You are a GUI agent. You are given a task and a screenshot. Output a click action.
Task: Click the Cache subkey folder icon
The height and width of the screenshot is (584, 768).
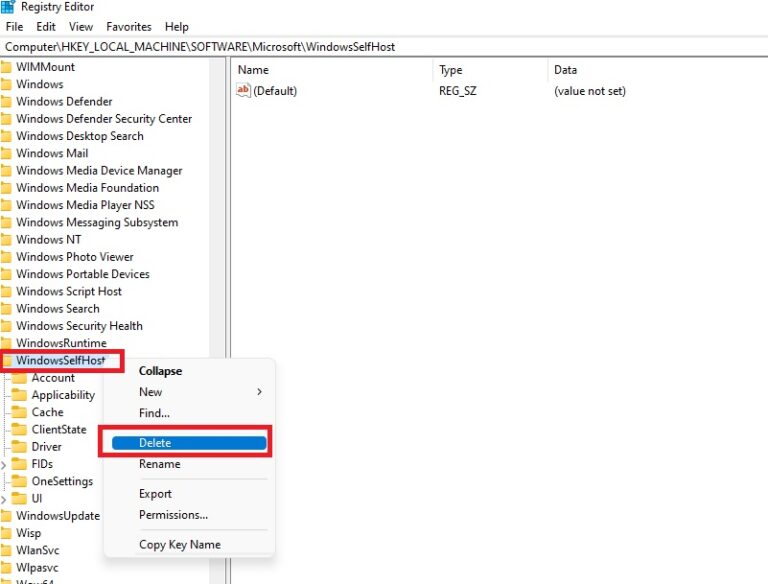click(19, 412)
